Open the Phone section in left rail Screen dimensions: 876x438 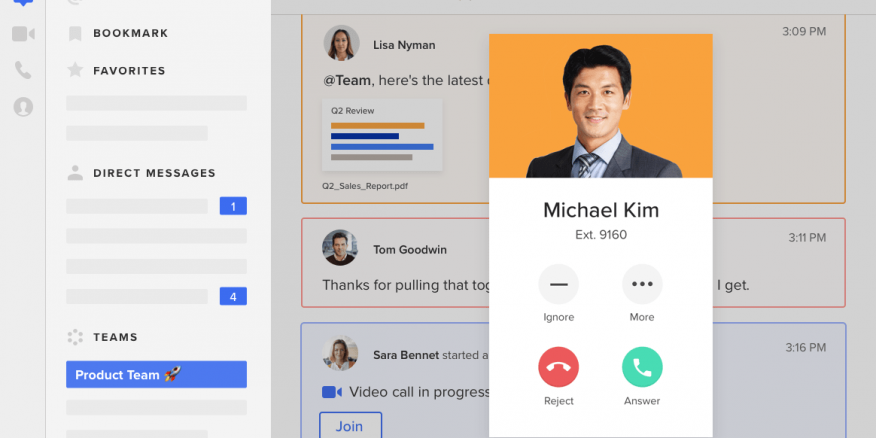(23, 70)
